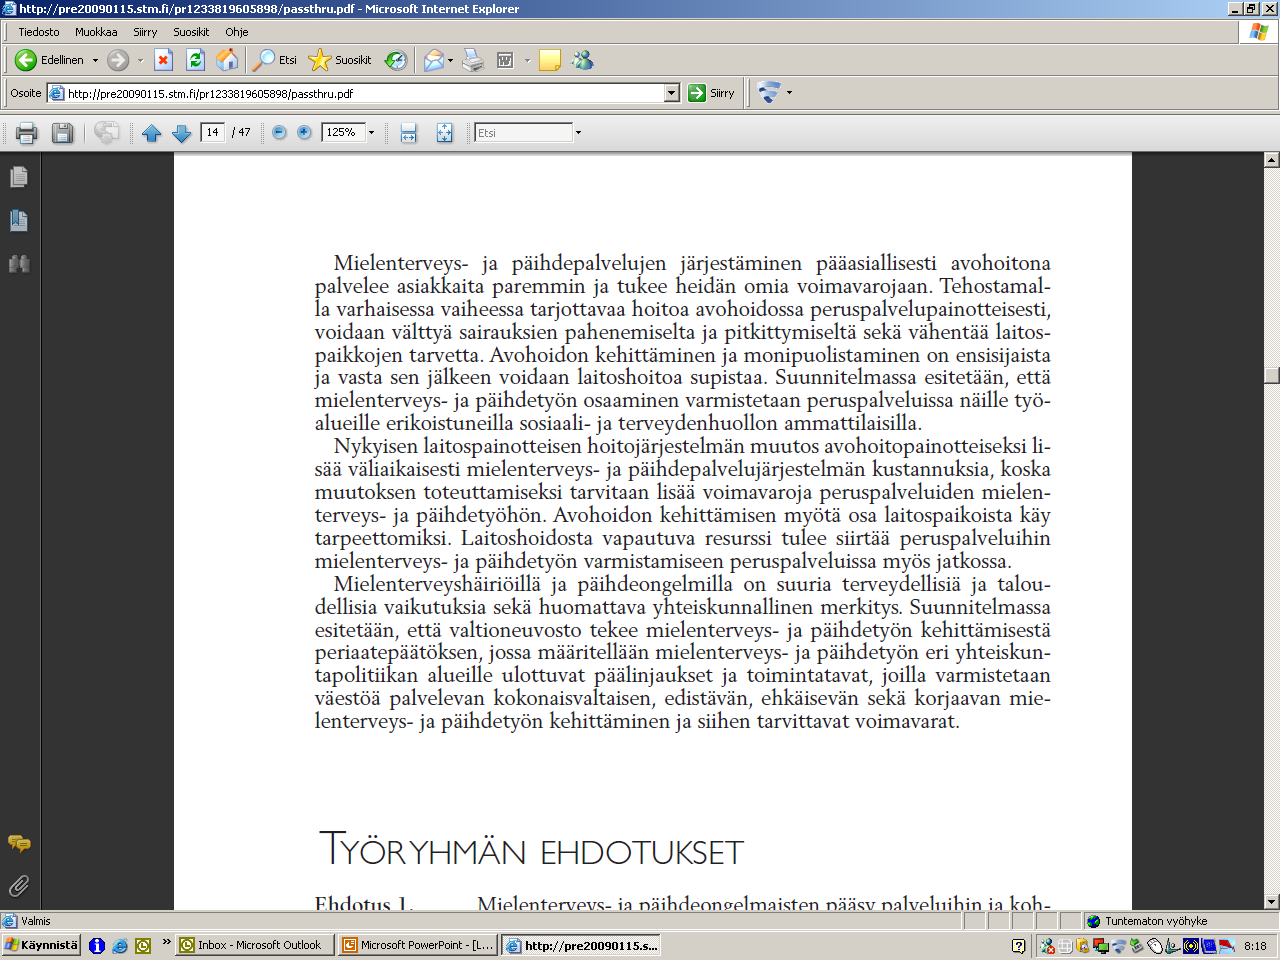Click the vertical scrollbar thumb
This screenshot has width=1280, height=960.
click(x=1272, y=375)
